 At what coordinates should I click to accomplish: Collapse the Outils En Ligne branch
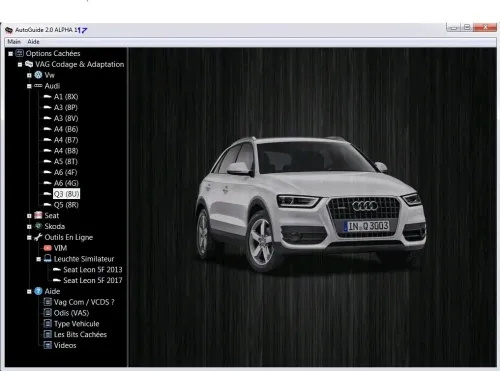pos(29,238)
